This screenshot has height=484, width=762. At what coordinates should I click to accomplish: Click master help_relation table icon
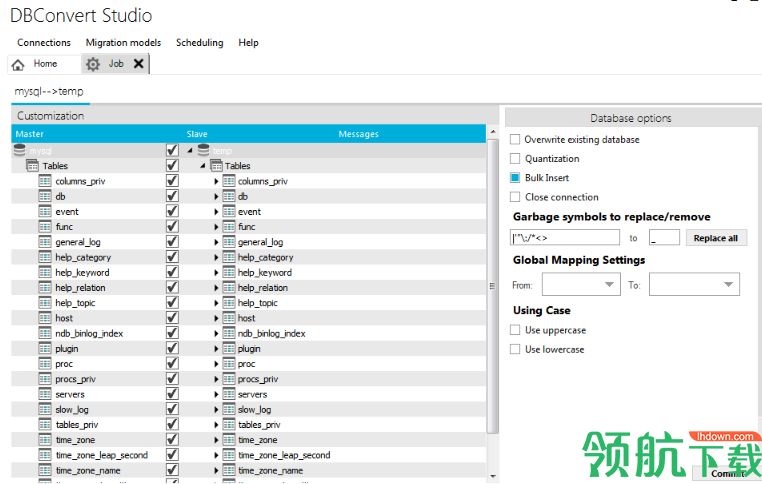click(x=45, y=288)
